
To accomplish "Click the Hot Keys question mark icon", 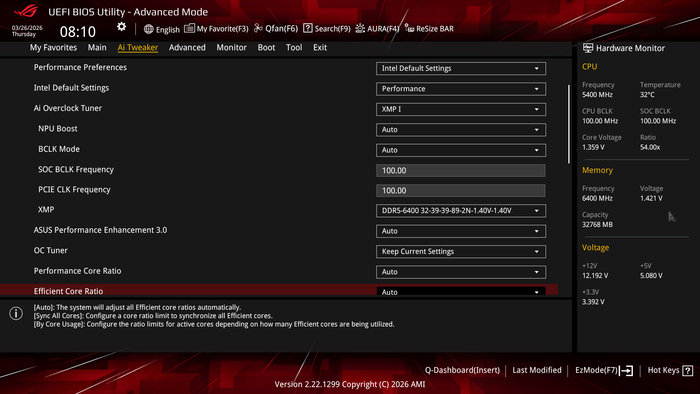I will point(688,370).
